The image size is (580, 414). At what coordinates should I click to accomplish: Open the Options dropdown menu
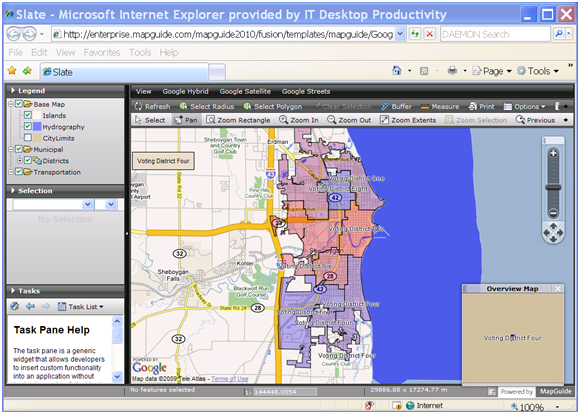point(525,107)
